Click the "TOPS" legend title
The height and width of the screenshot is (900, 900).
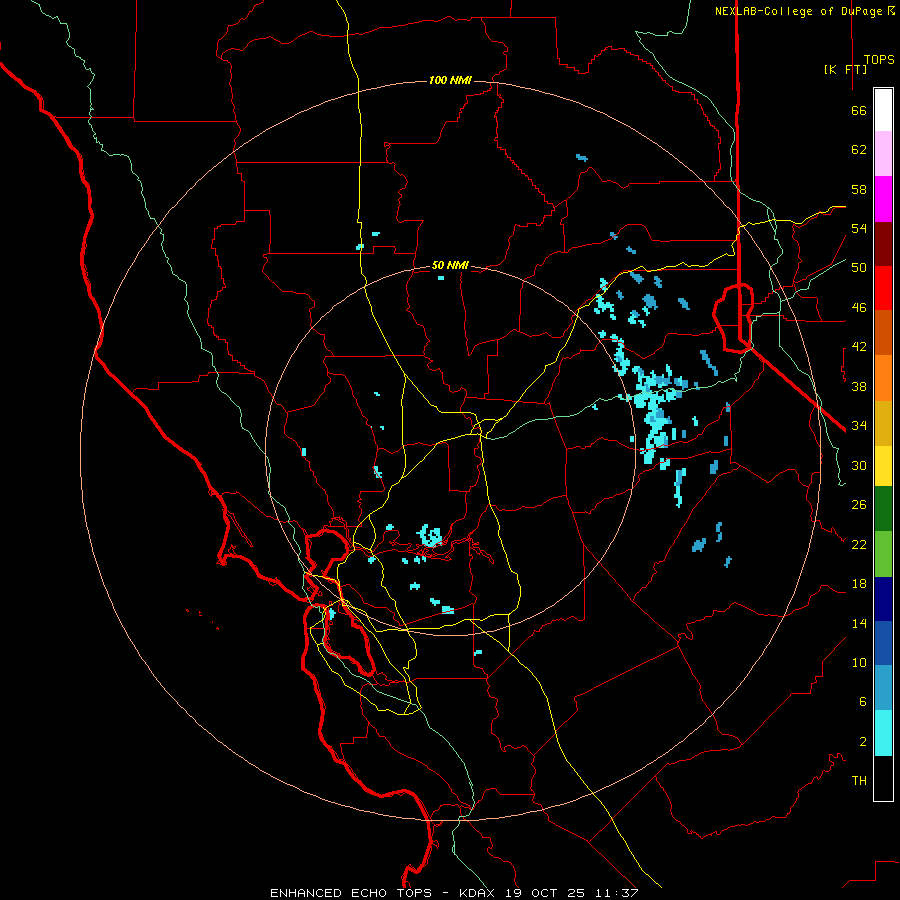879,60
